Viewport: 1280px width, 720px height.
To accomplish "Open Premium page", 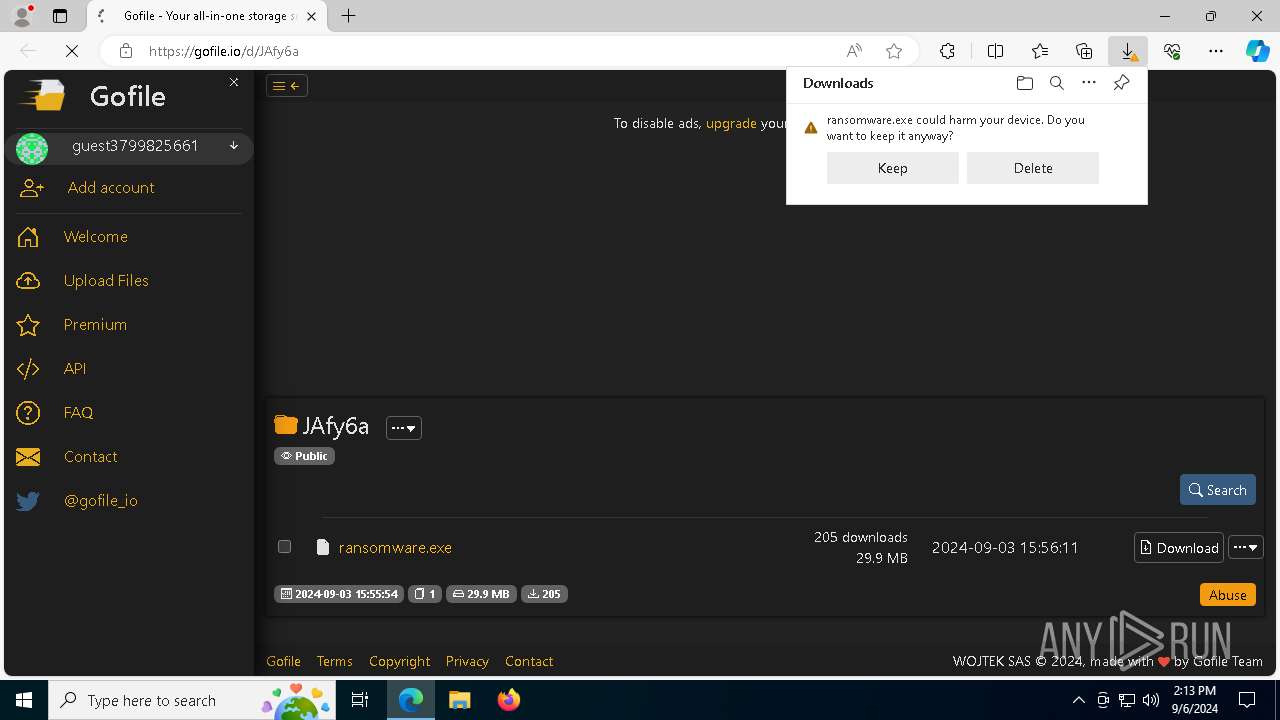I will tap(95, 324).
